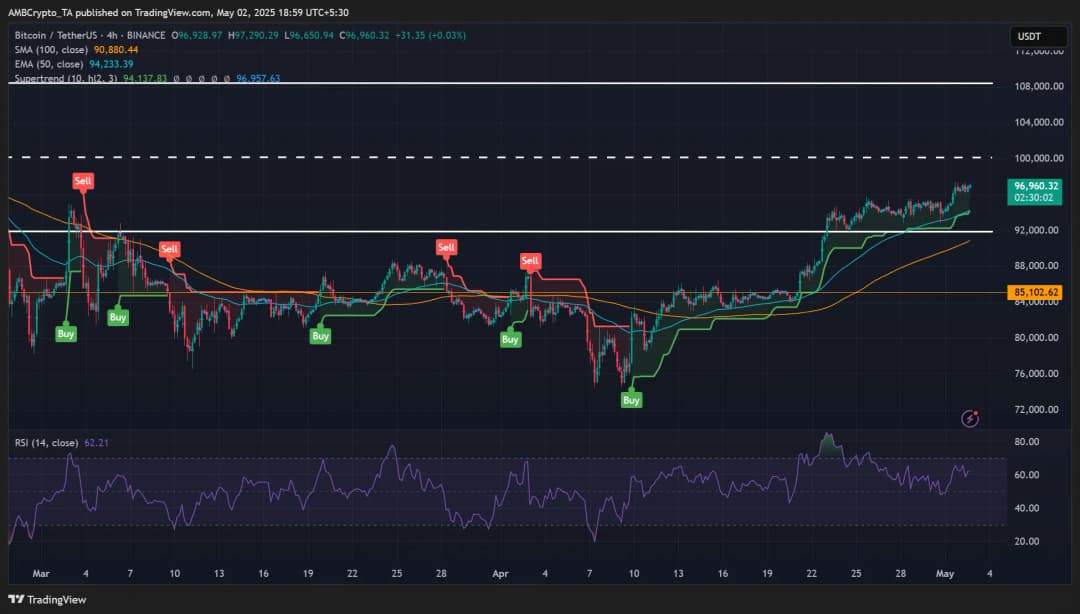
Task: Click the TradingView logo
Action: tap(46, 599)
